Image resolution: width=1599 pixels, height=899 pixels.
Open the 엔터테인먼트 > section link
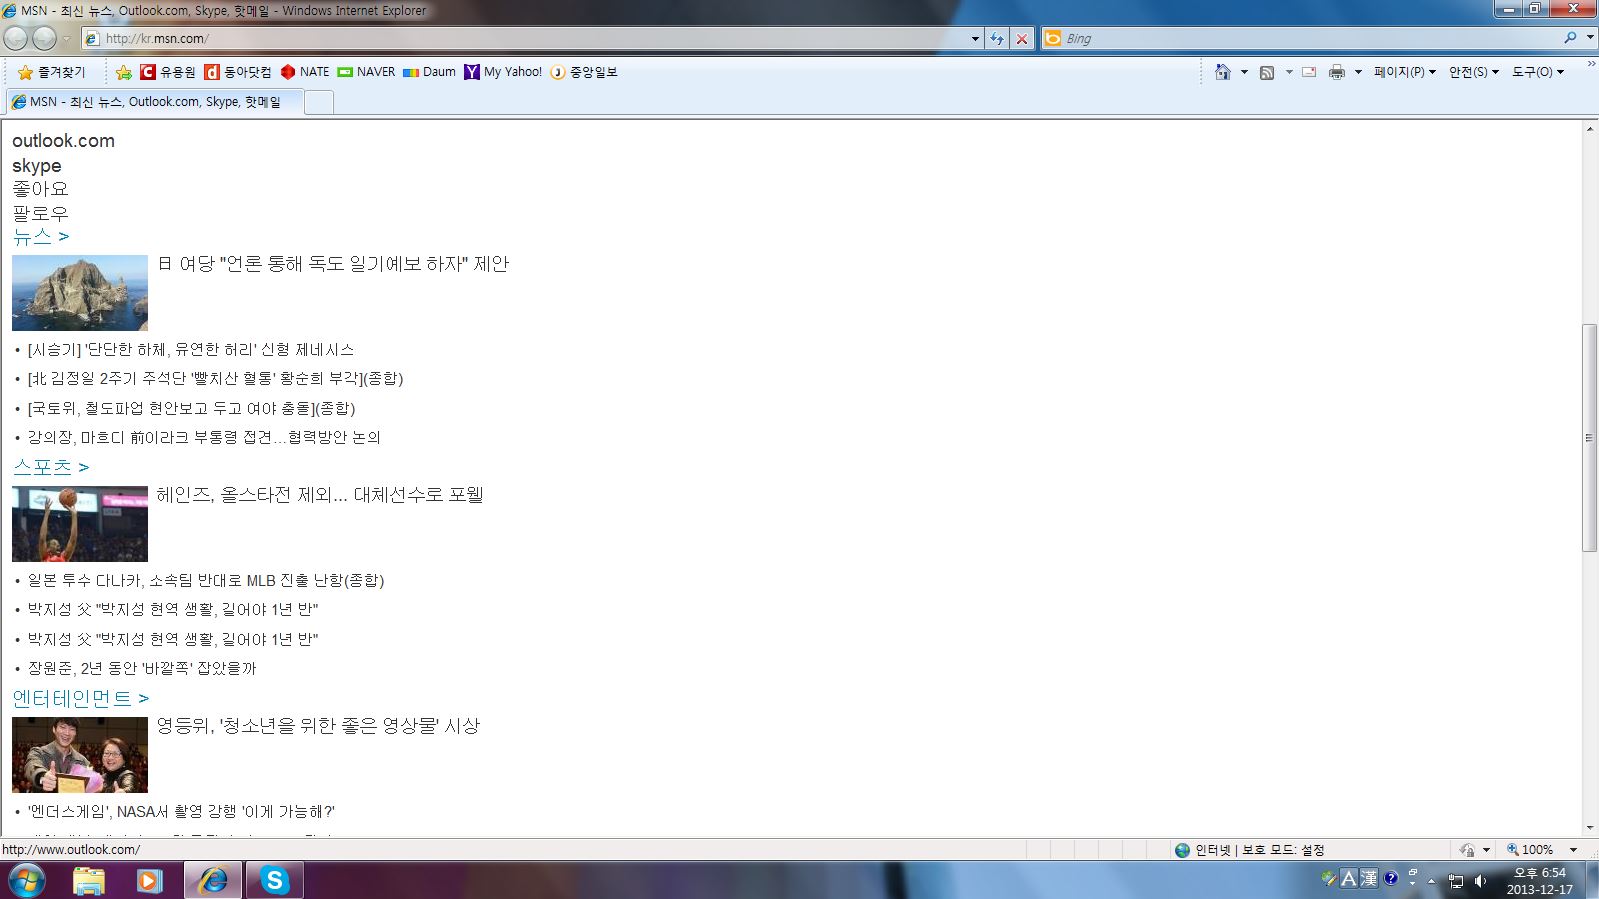tap(81, 698)
